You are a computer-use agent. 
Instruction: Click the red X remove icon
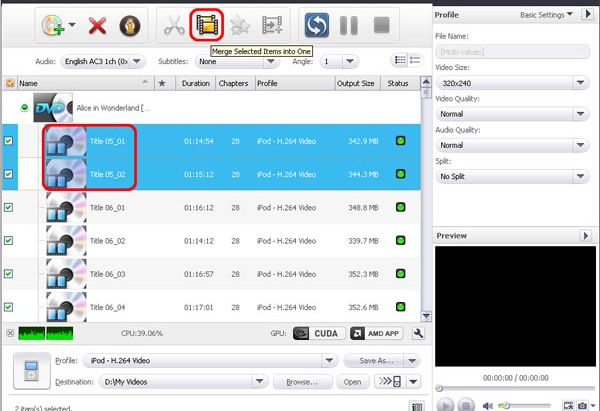(97, 26)
